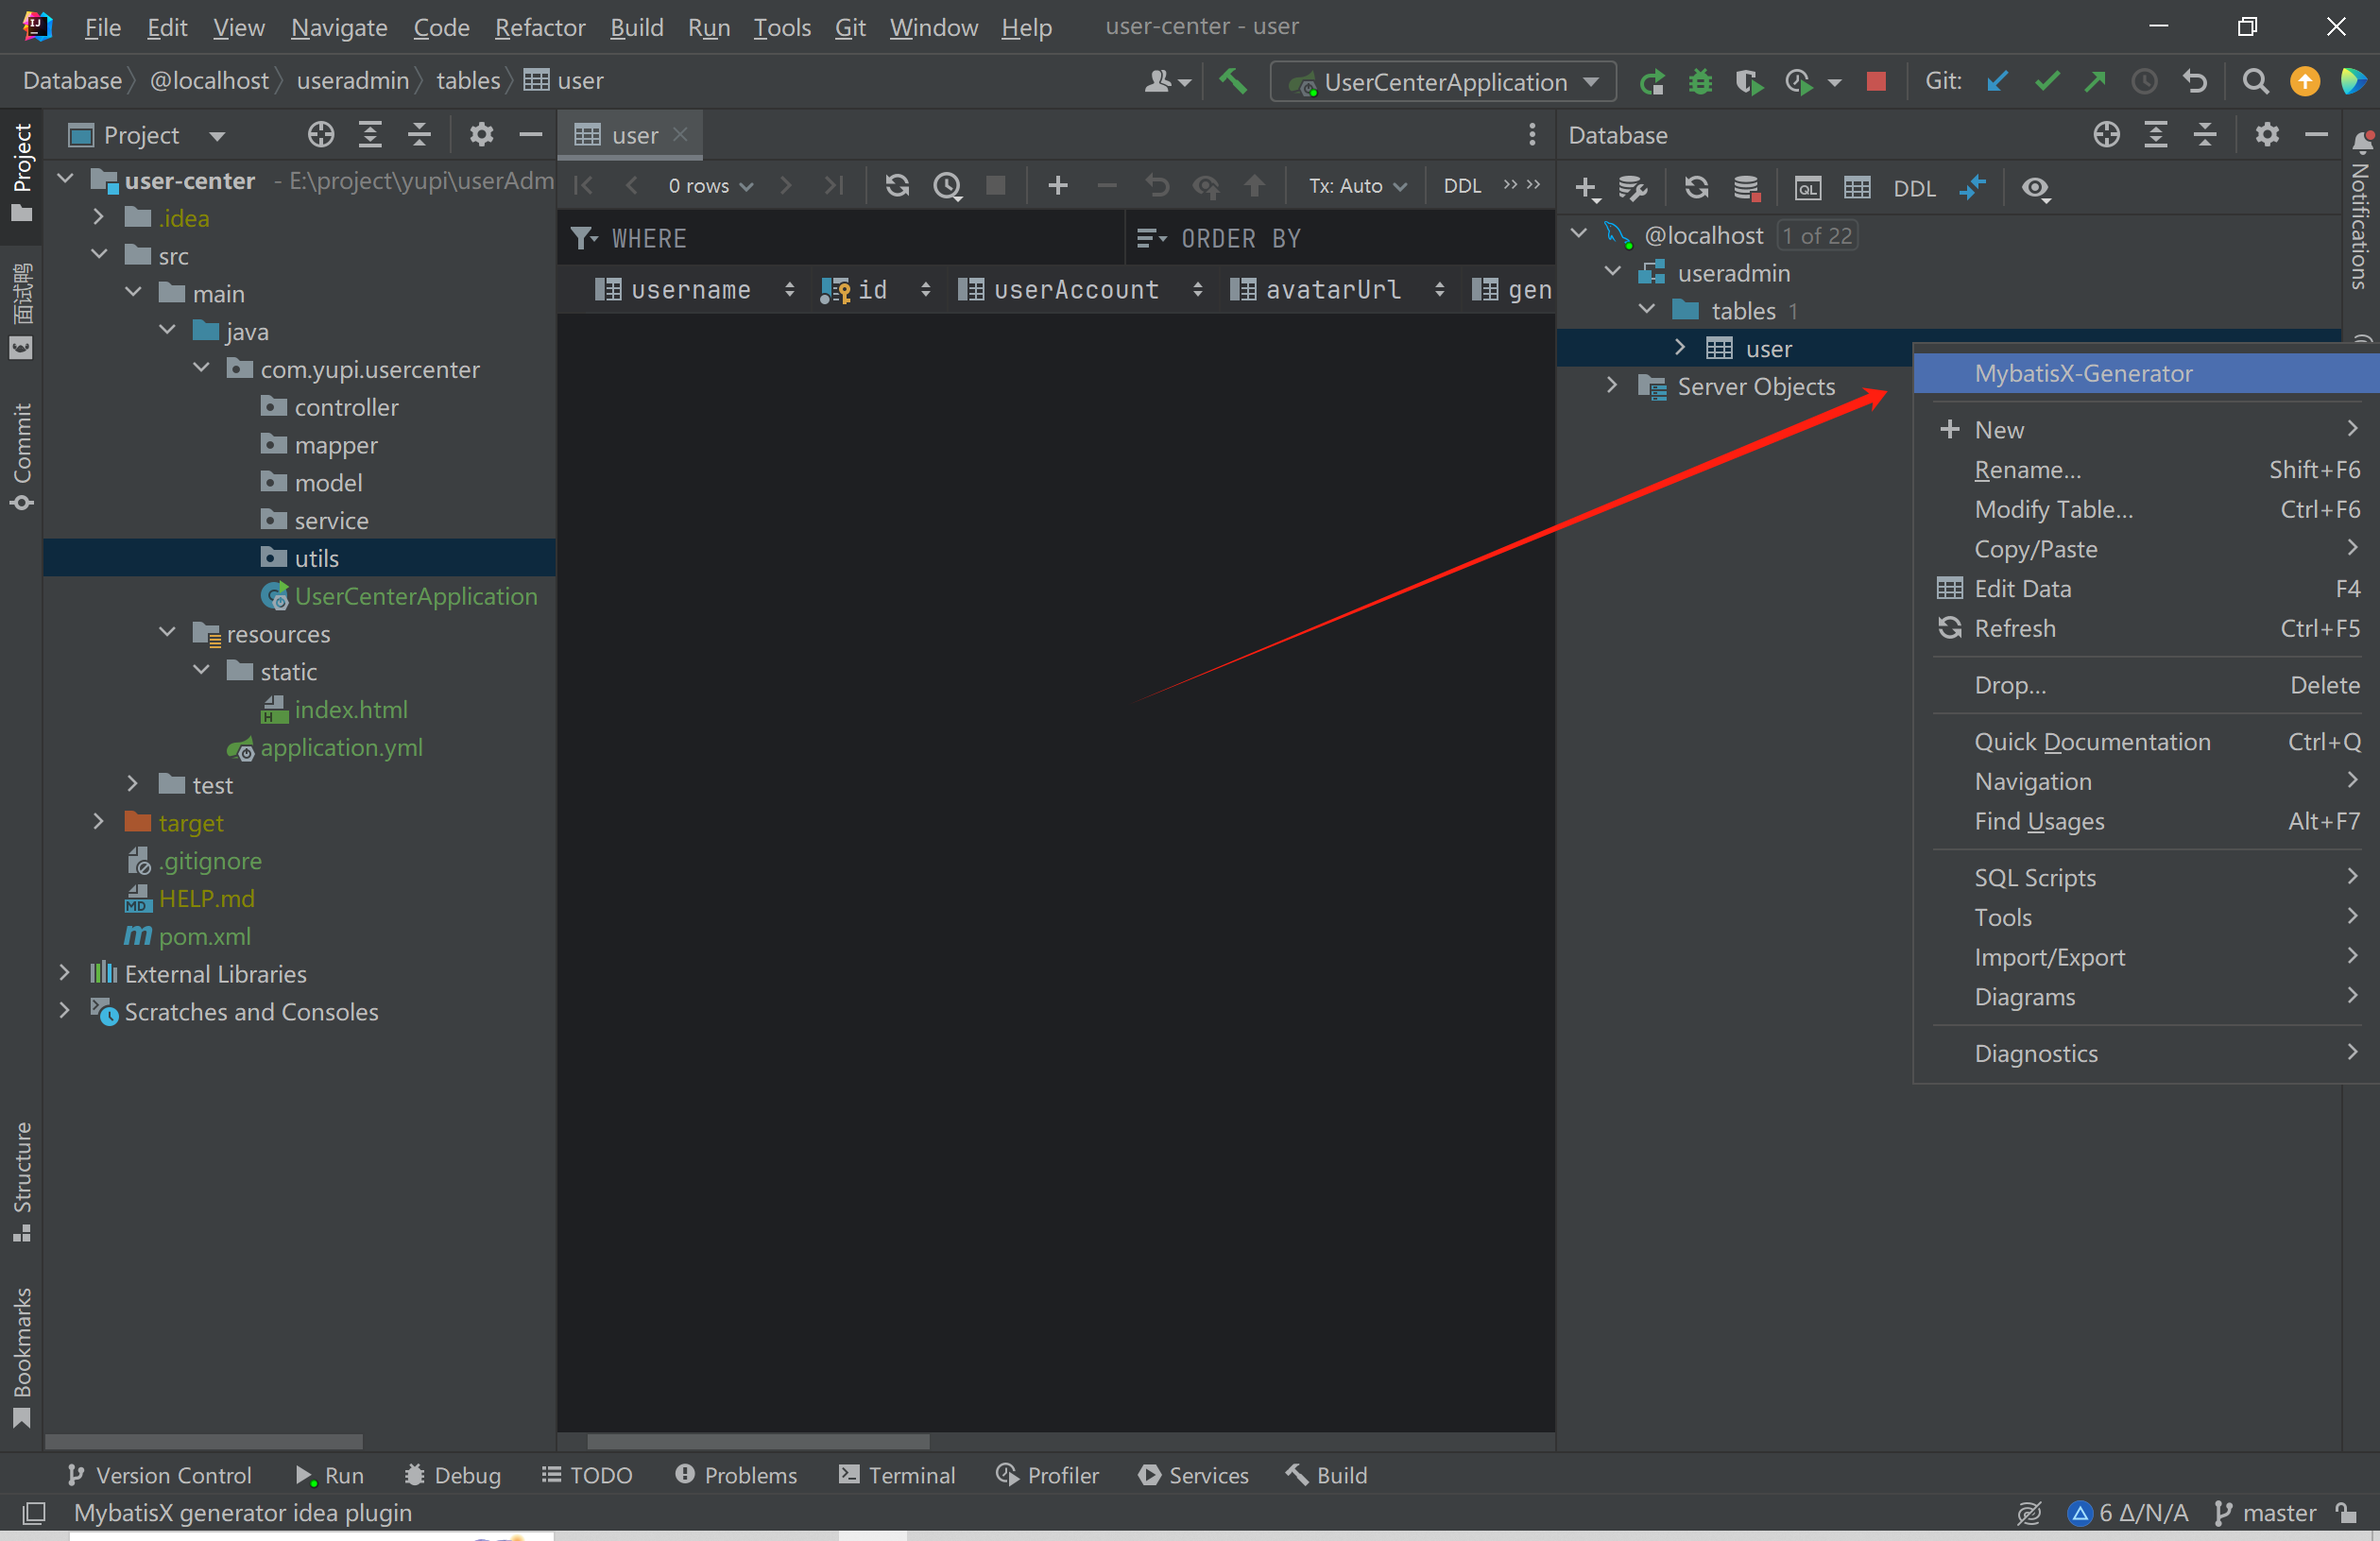Open the Tx: Auto transaction mode dropdown
This screenshot has width=2380, height=1541.
(1356, 185)
